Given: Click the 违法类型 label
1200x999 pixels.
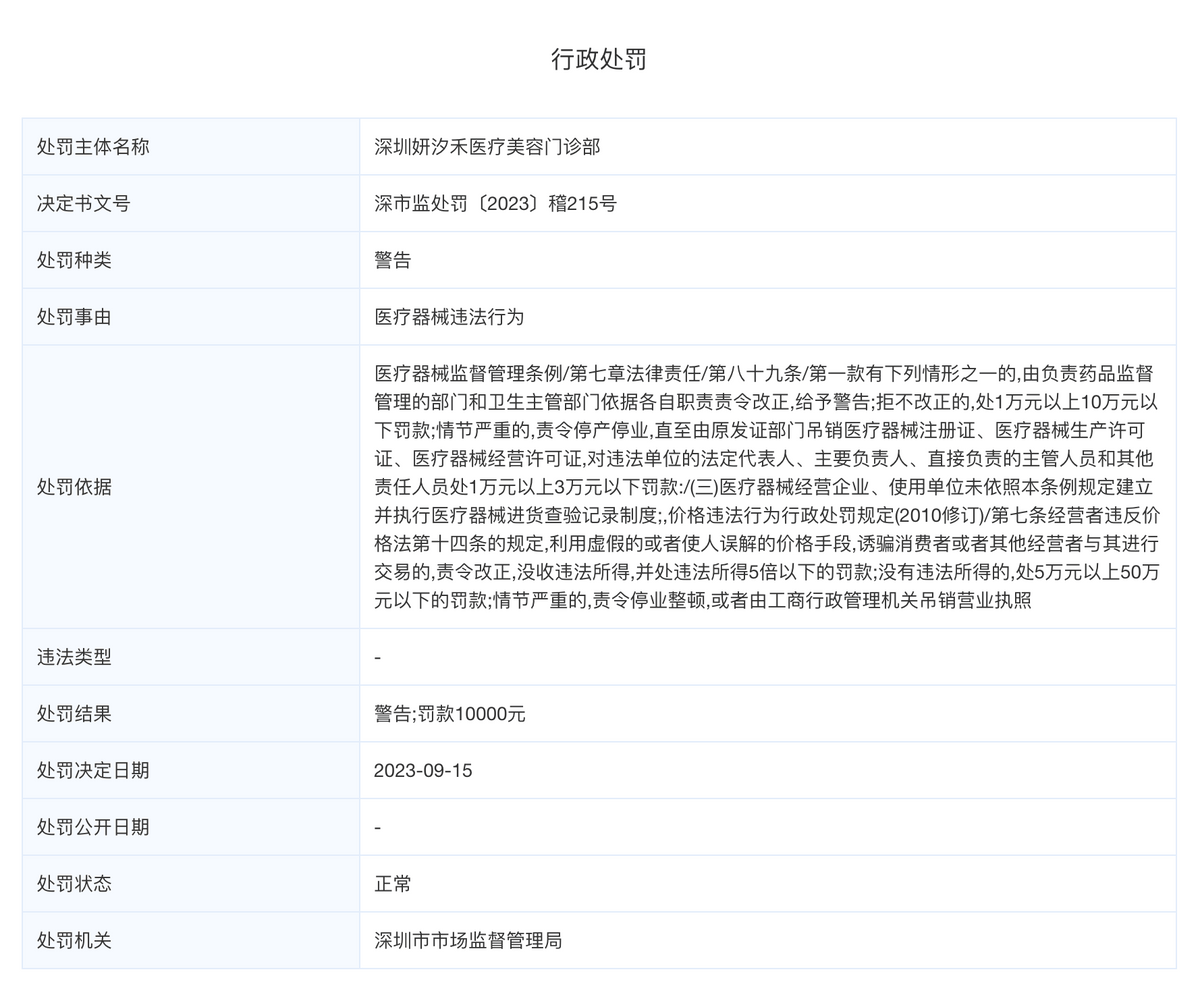Looking at the screenshot, I should 74,657.
